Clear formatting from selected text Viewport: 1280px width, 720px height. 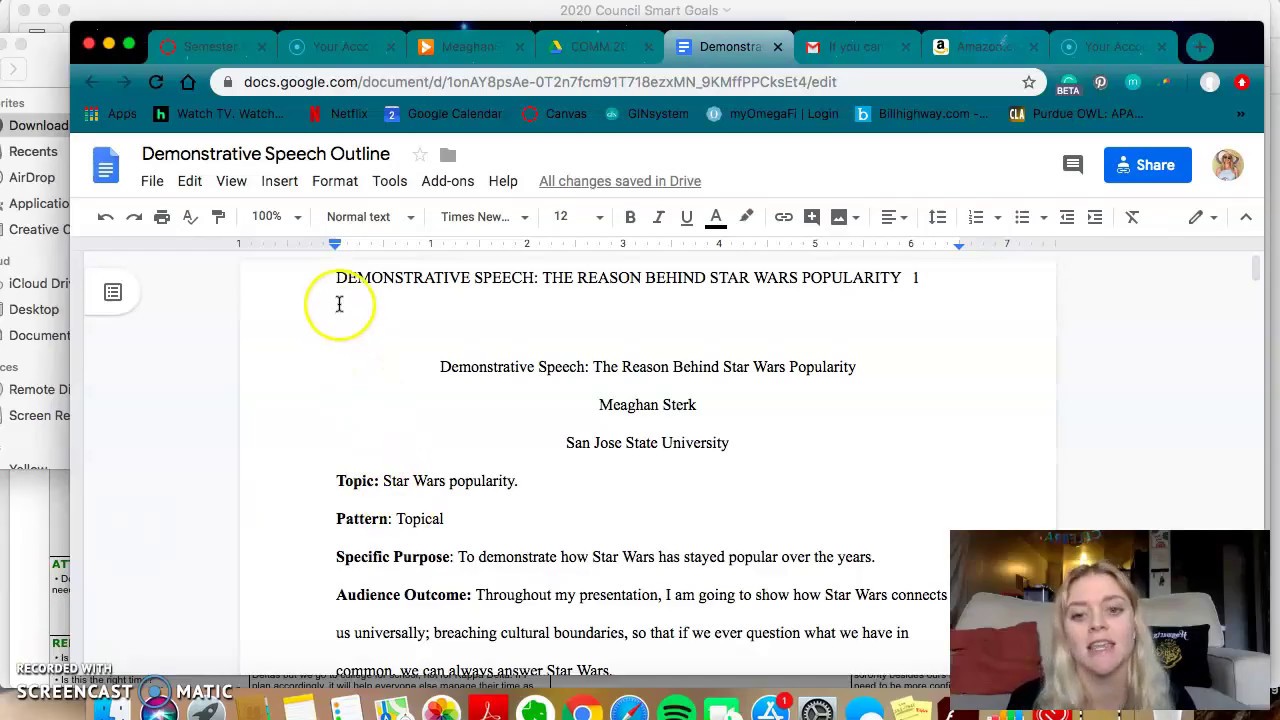click(x=1132, y=217)
